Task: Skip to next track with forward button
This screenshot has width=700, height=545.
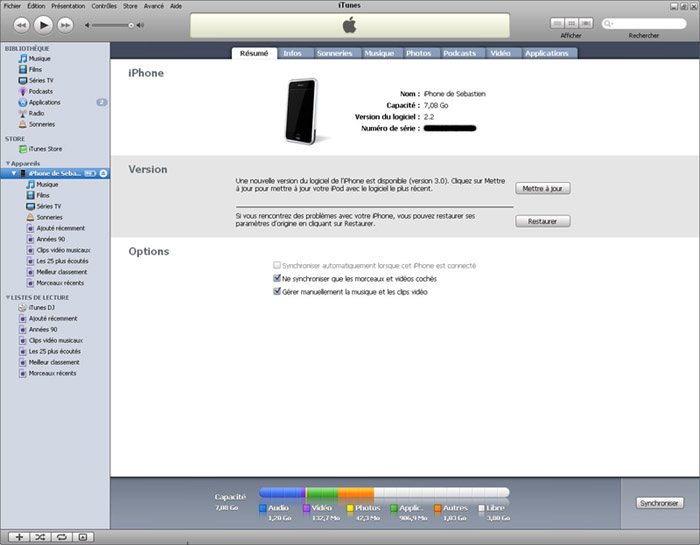Action: tap(65, 25)
